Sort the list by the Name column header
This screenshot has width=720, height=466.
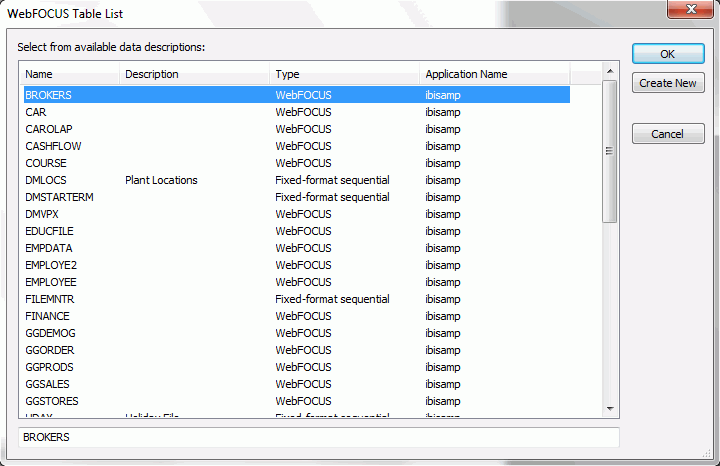[x=69, y=74]
